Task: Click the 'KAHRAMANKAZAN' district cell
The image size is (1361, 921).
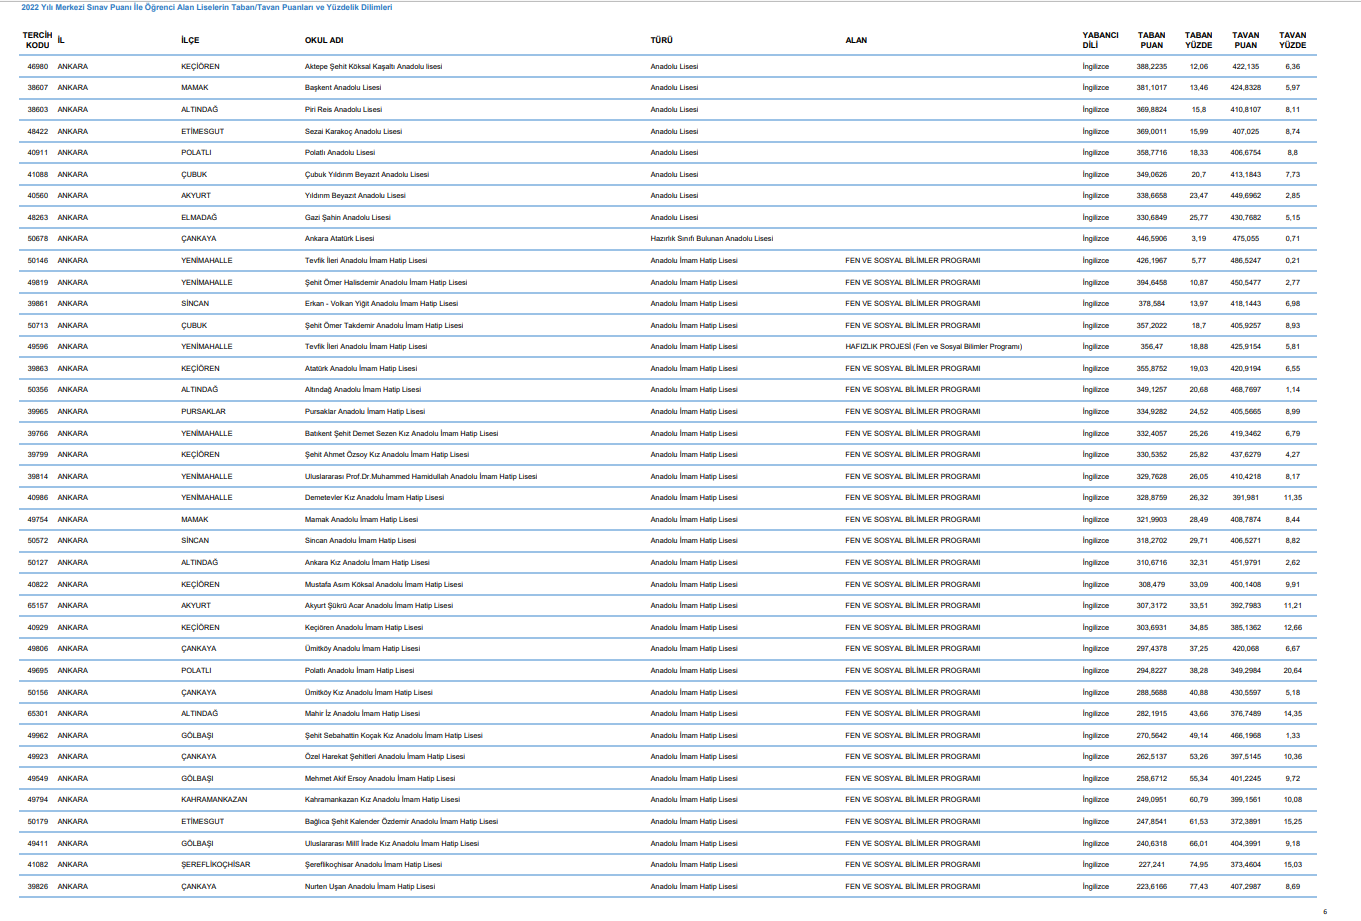Action: point(214,800)
